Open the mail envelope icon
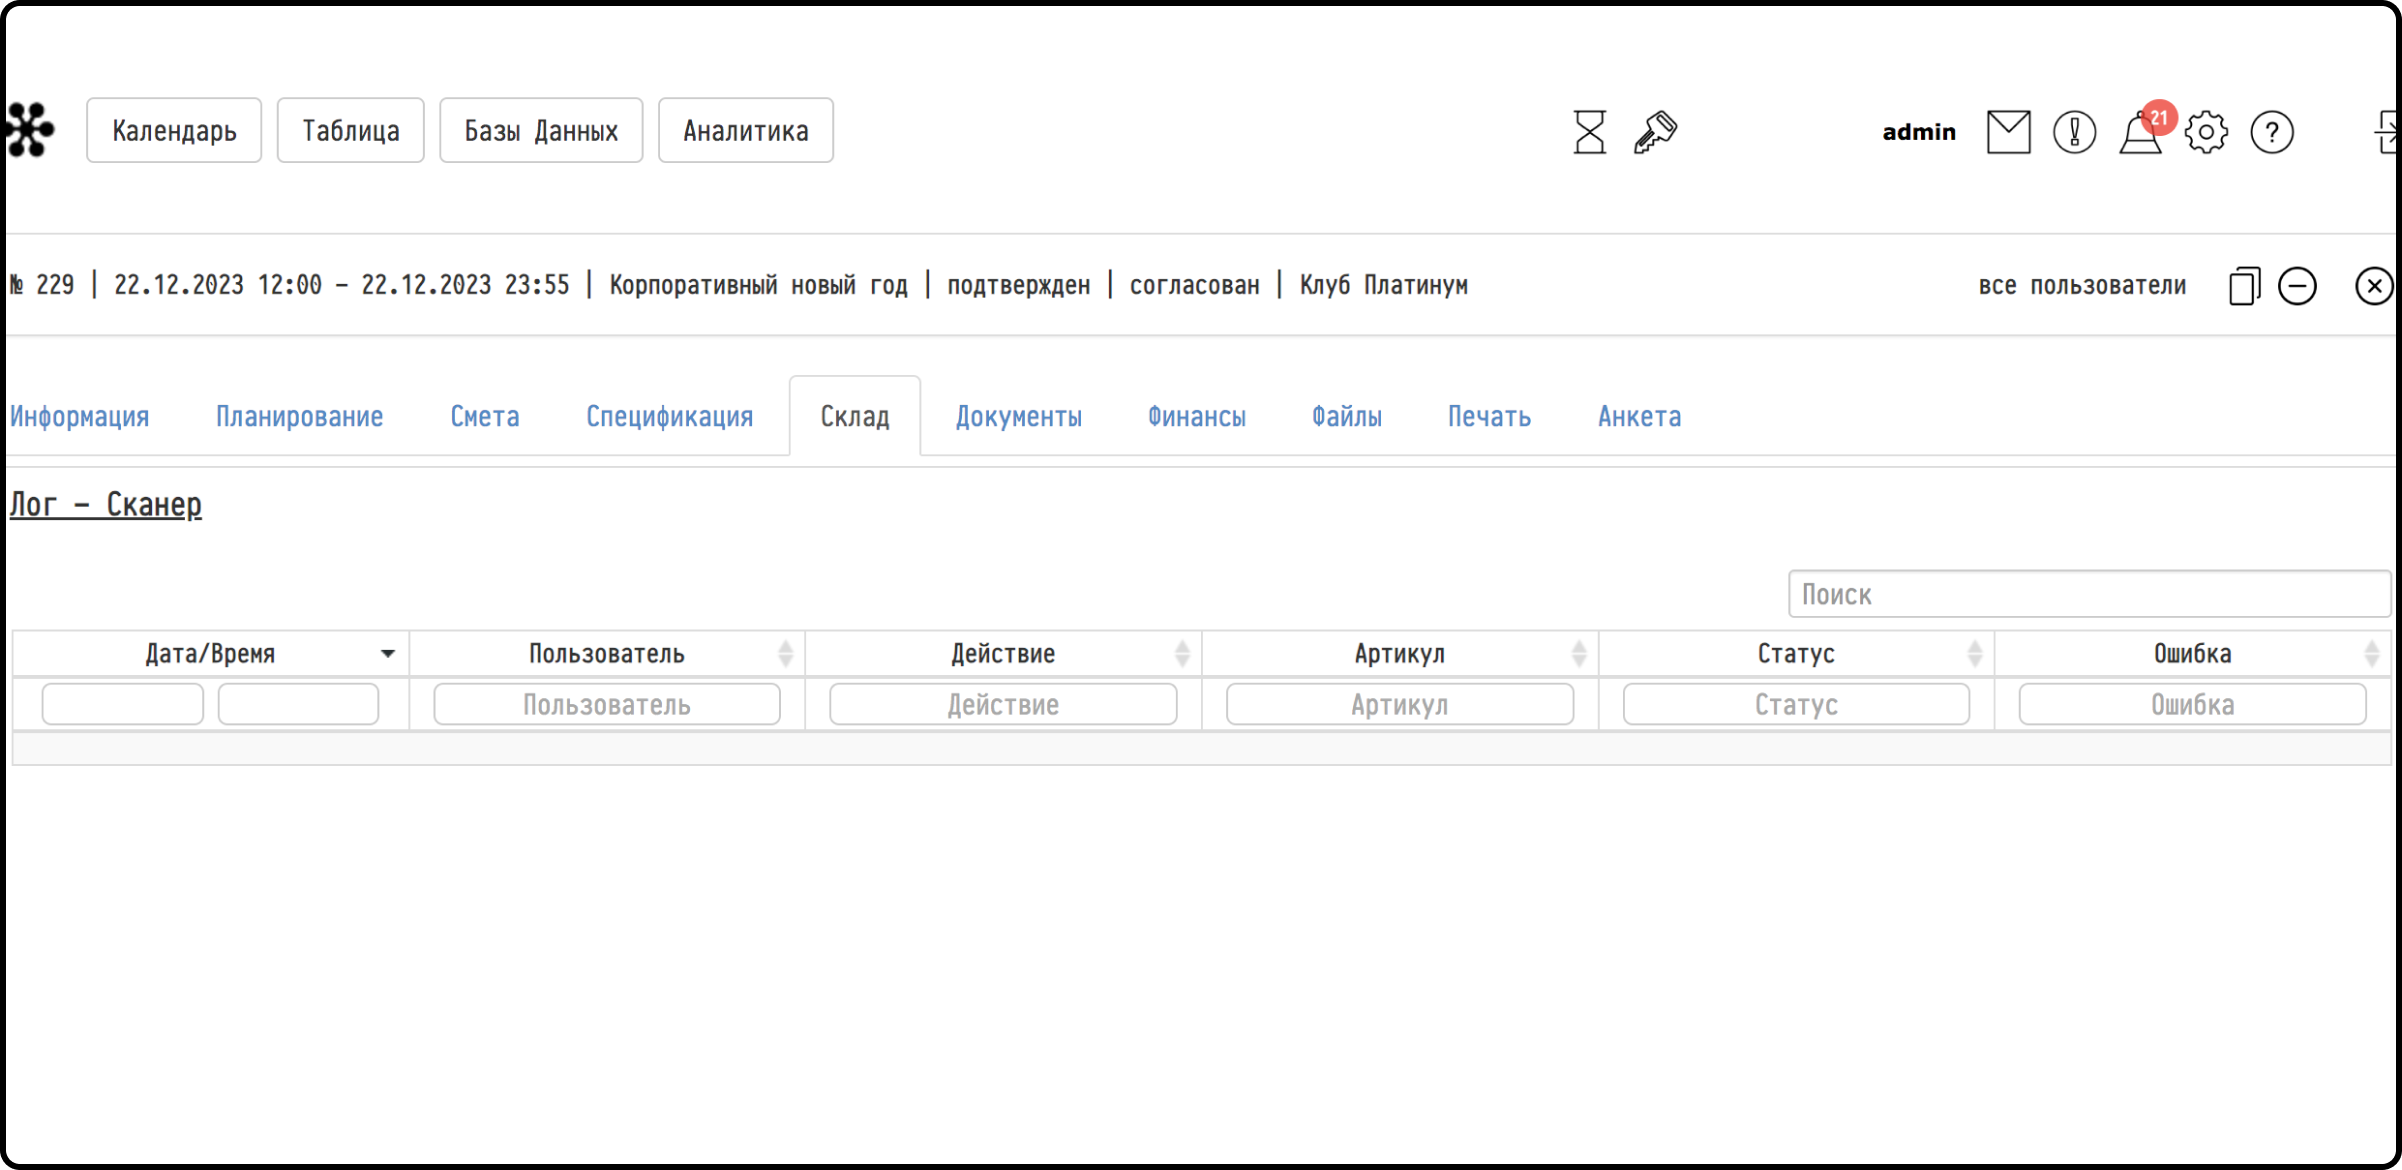 click(2008, 132)
